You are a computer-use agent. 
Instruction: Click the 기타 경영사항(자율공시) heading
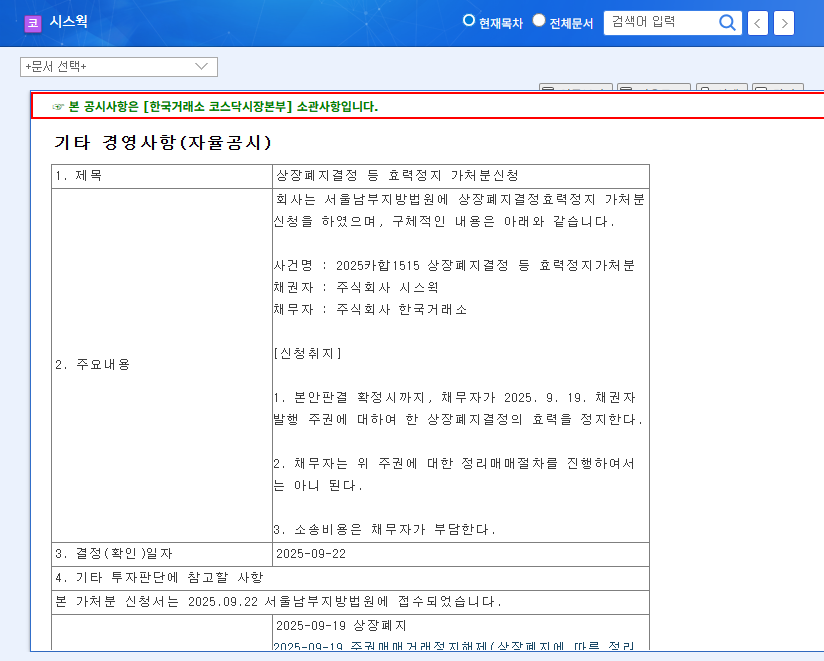(163, 142)
